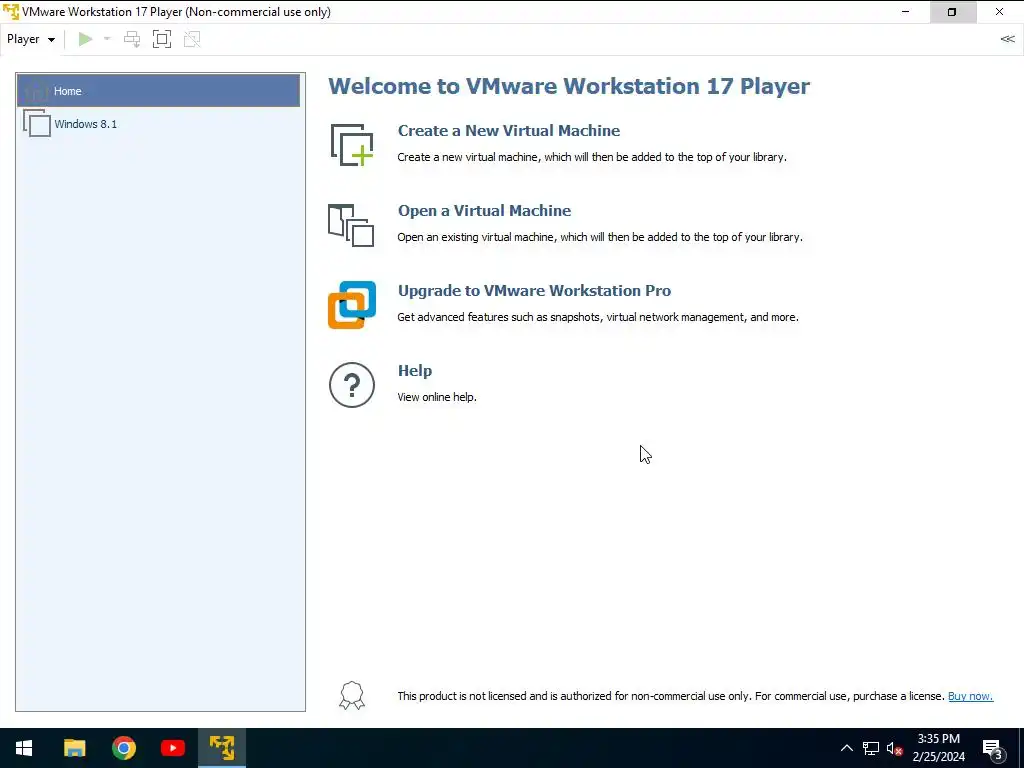1024x768 pixels.
Task: Click the Unity mode toolbar icon
Action: pyautogui.click(x=192, y=39)
